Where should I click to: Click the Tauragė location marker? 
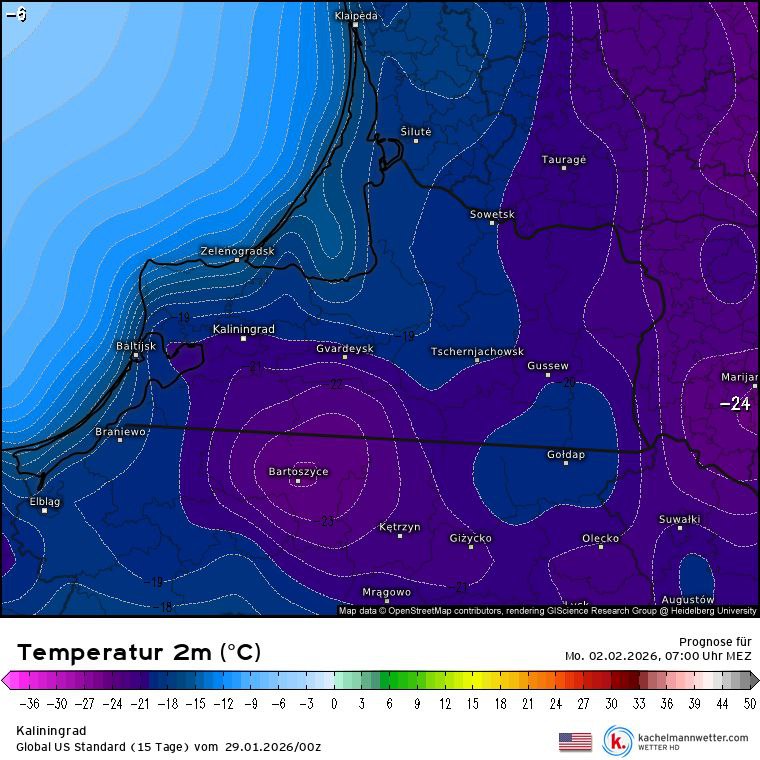pos(564,168)
